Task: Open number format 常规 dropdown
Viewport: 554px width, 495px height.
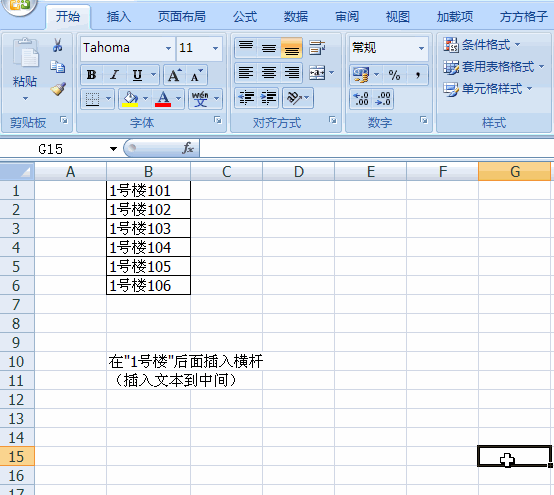Action: coord(421,48)
